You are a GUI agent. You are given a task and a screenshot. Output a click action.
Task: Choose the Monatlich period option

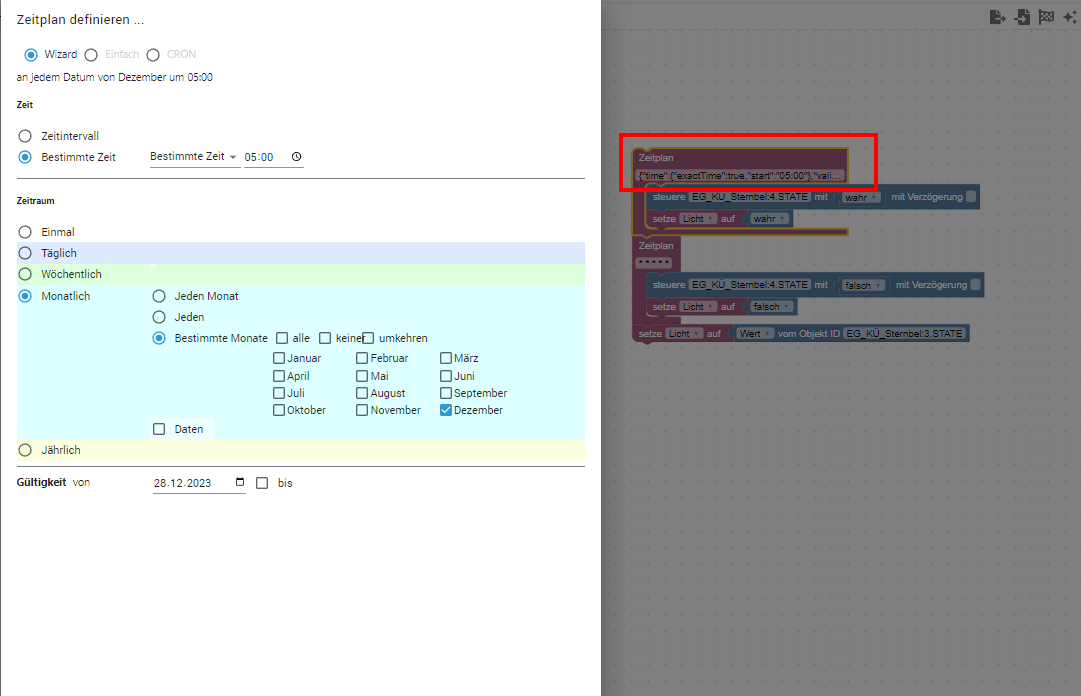tap(26, 296)
